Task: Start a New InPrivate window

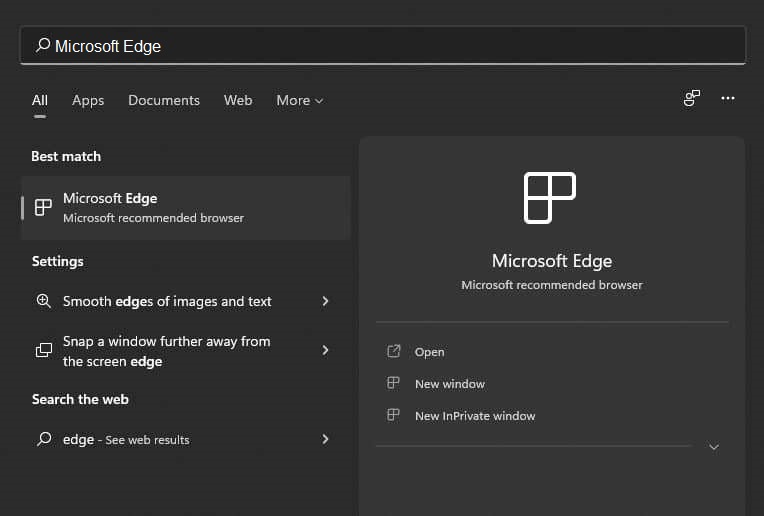Action: pyautogui.click(x=475, y=416)
